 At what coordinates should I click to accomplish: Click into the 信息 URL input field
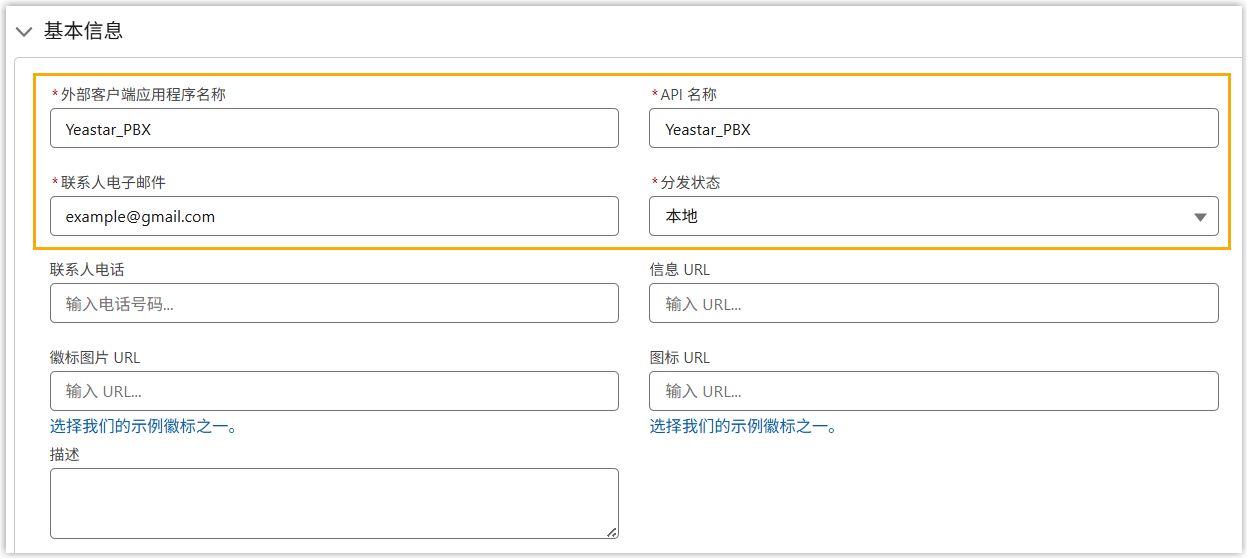point(933,304)
